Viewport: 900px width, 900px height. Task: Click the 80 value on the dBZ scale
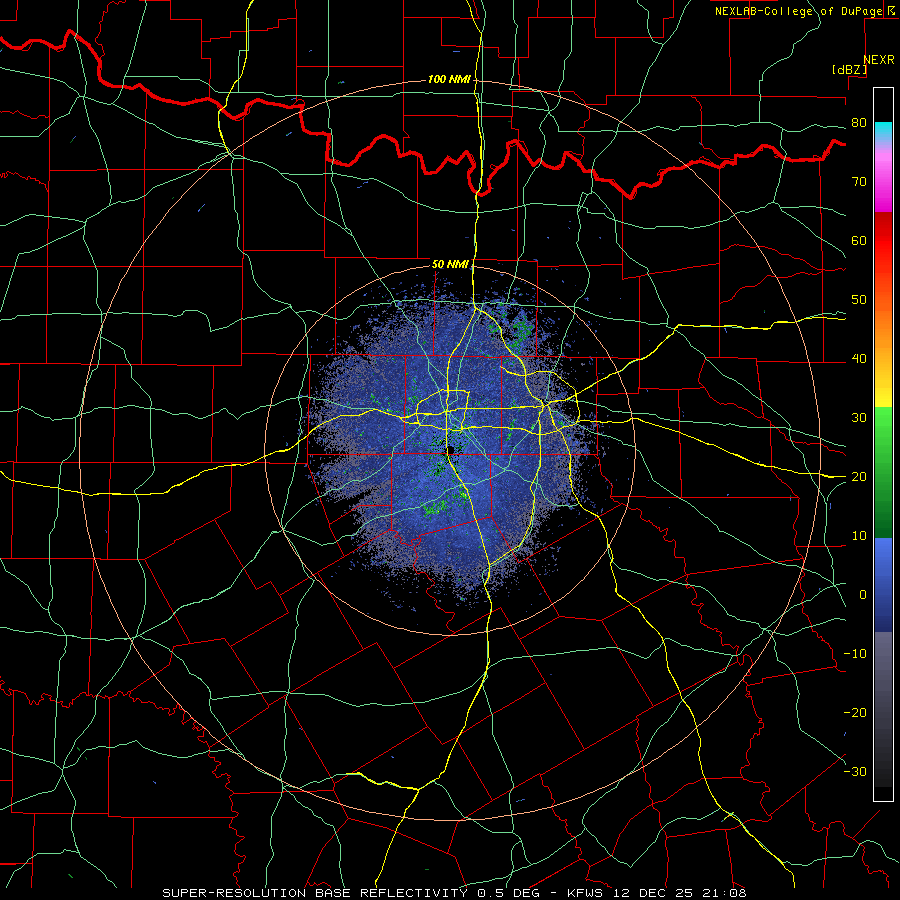tap(859, 123)
